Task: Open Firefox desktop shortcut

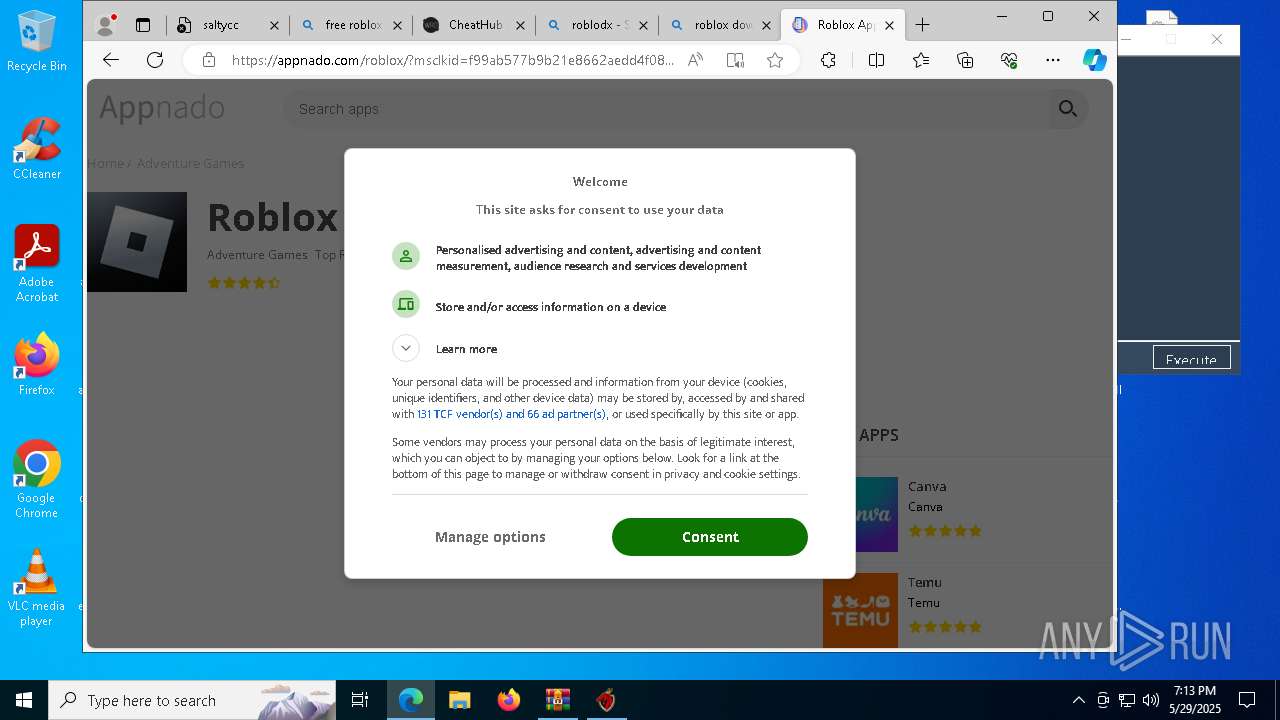Action: (x=37, y=364)
